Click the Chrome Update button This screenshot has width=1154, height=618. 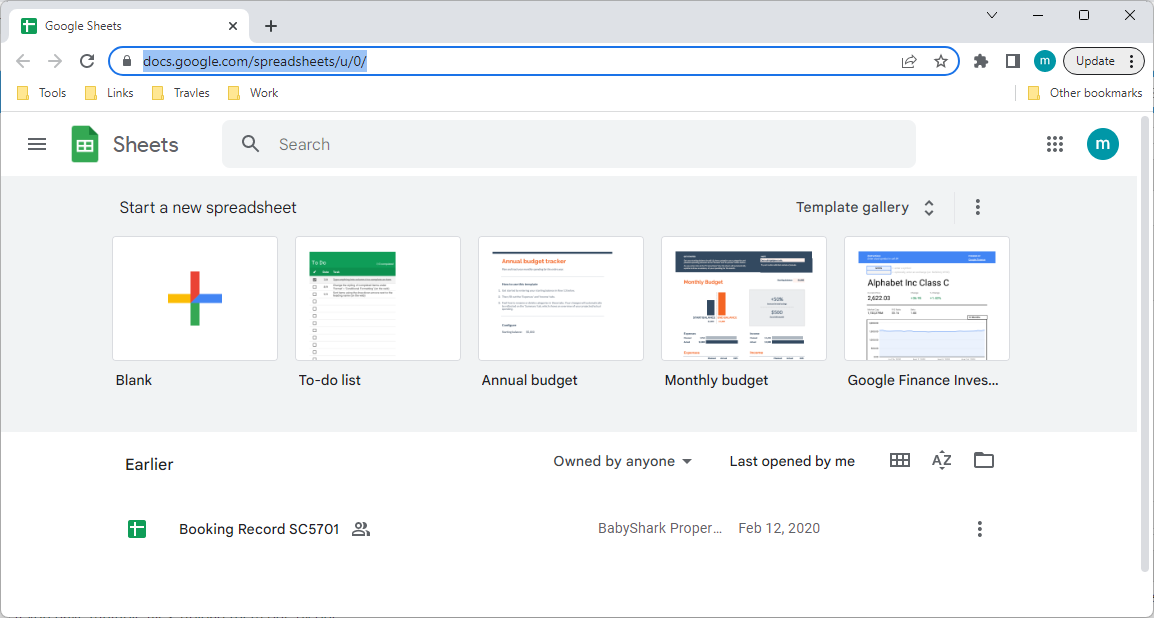(x=1095, y=61)
